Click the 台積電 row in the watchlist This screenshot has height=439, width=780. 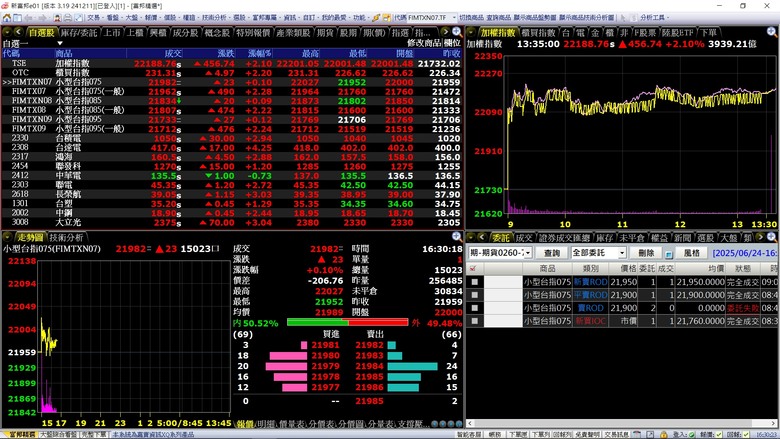232,138
